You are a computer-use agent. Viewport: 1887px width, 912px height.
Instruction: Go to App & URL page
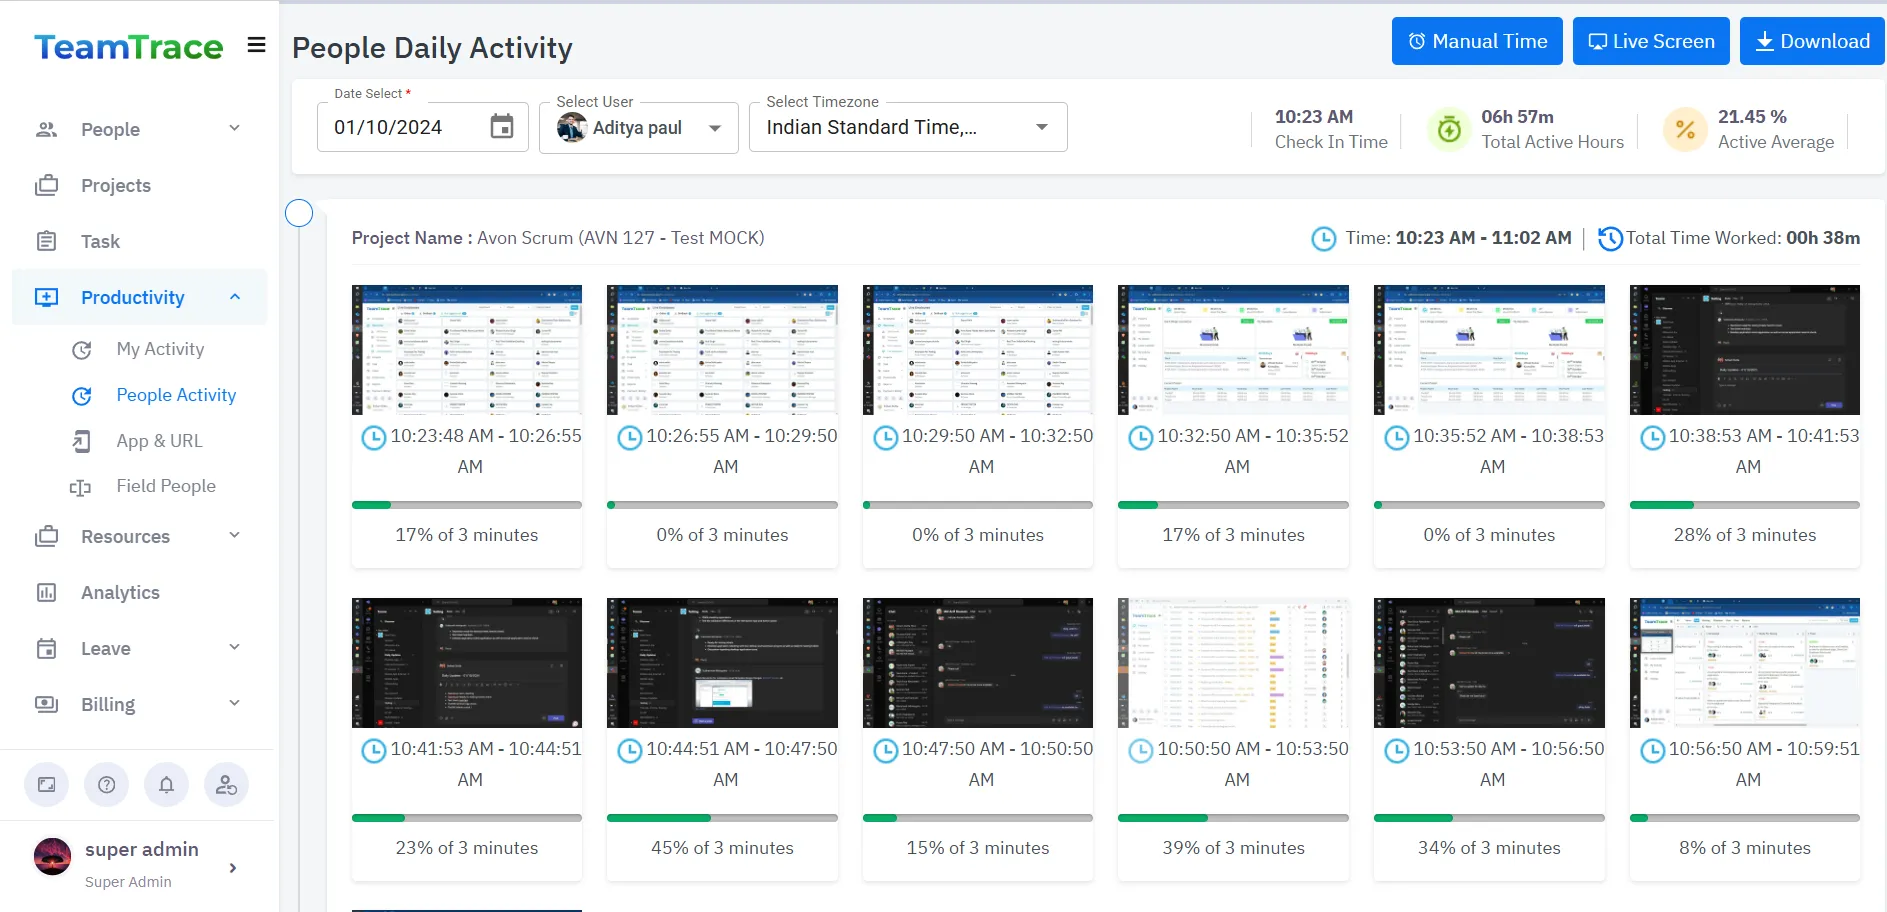click(x=159, y=441)
